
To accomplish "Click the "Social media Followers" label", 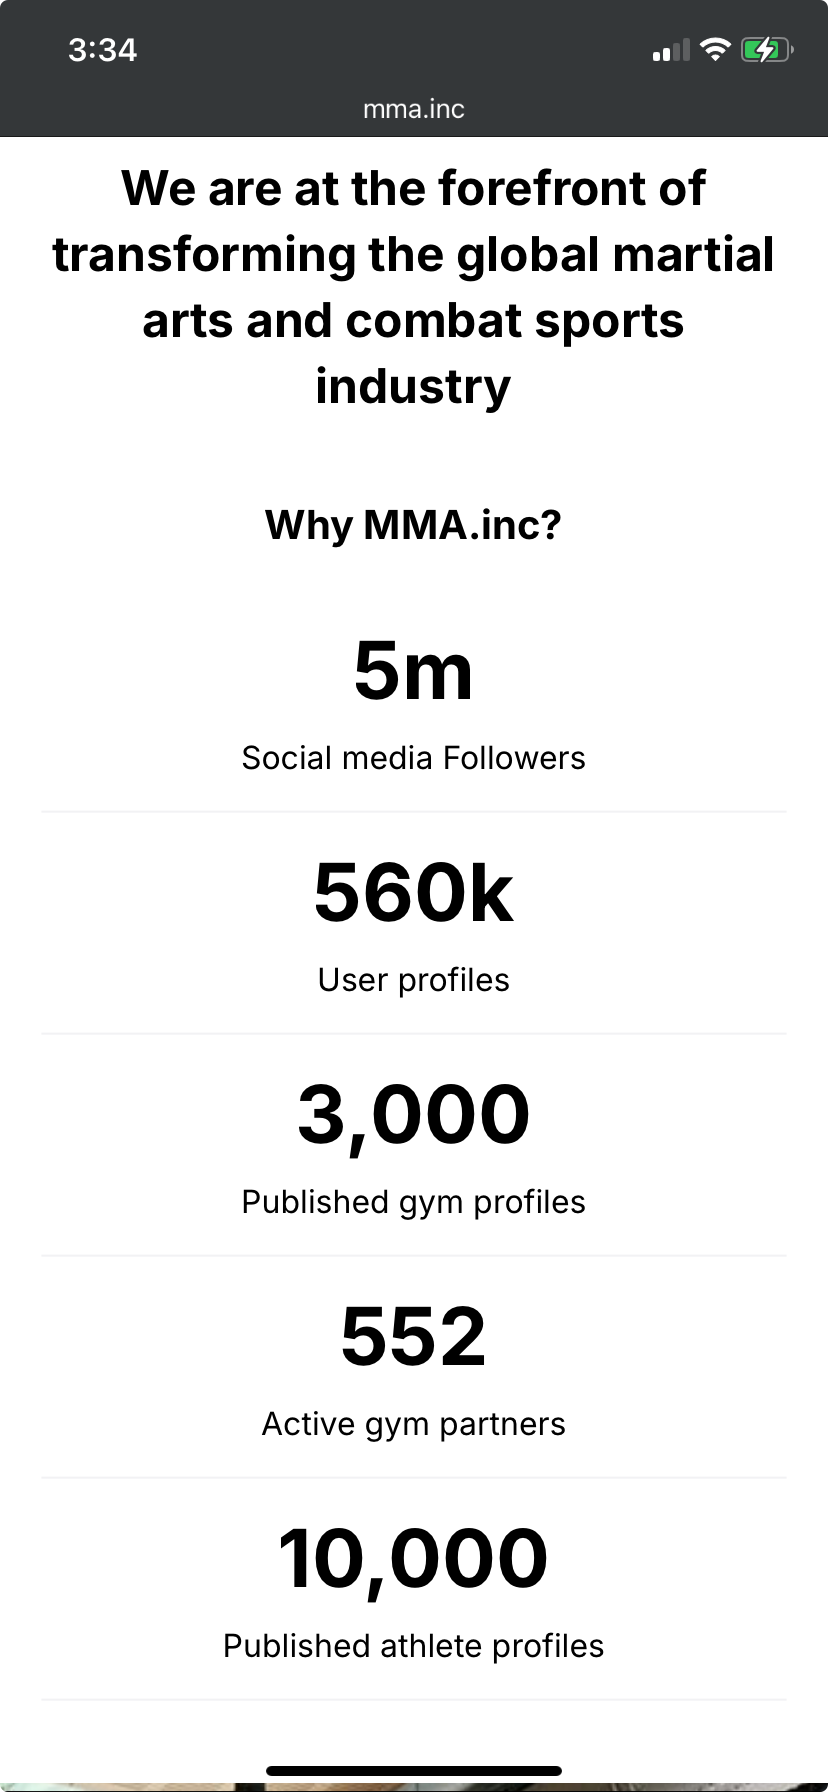I will click(x=414, y=758).
